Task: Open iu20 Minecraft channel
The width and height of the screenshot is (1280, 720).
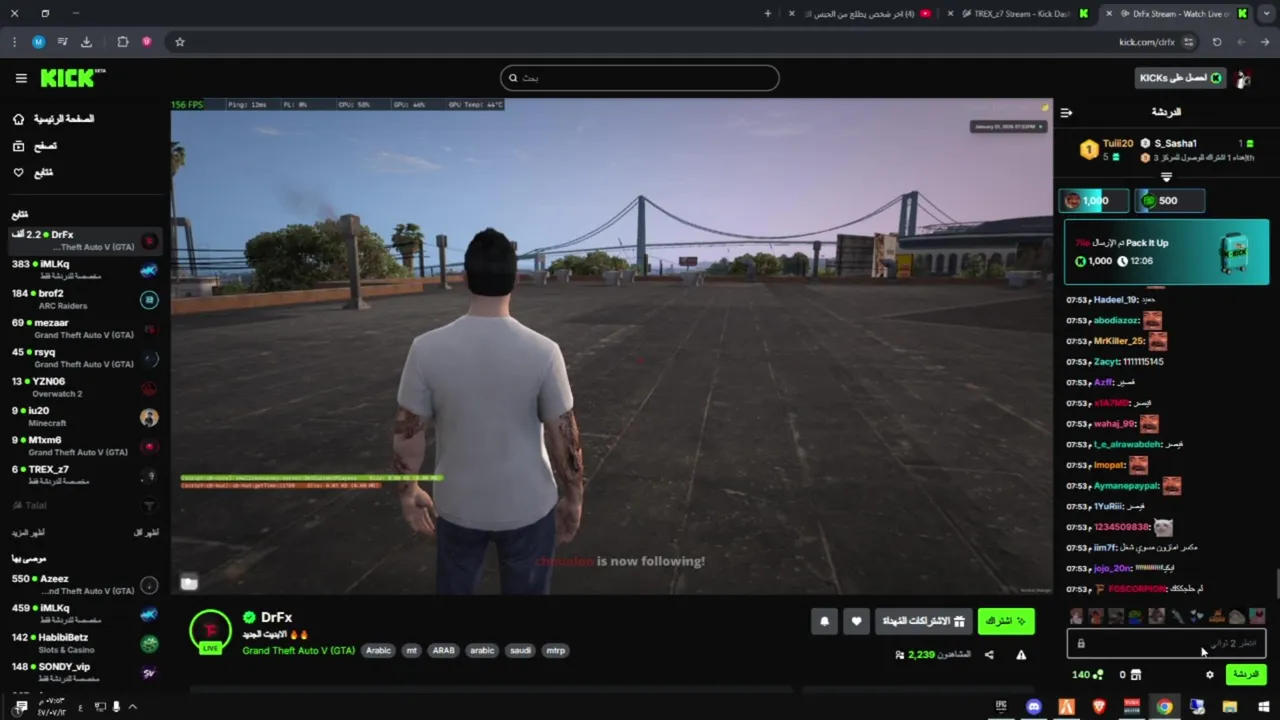Action: 84,416
